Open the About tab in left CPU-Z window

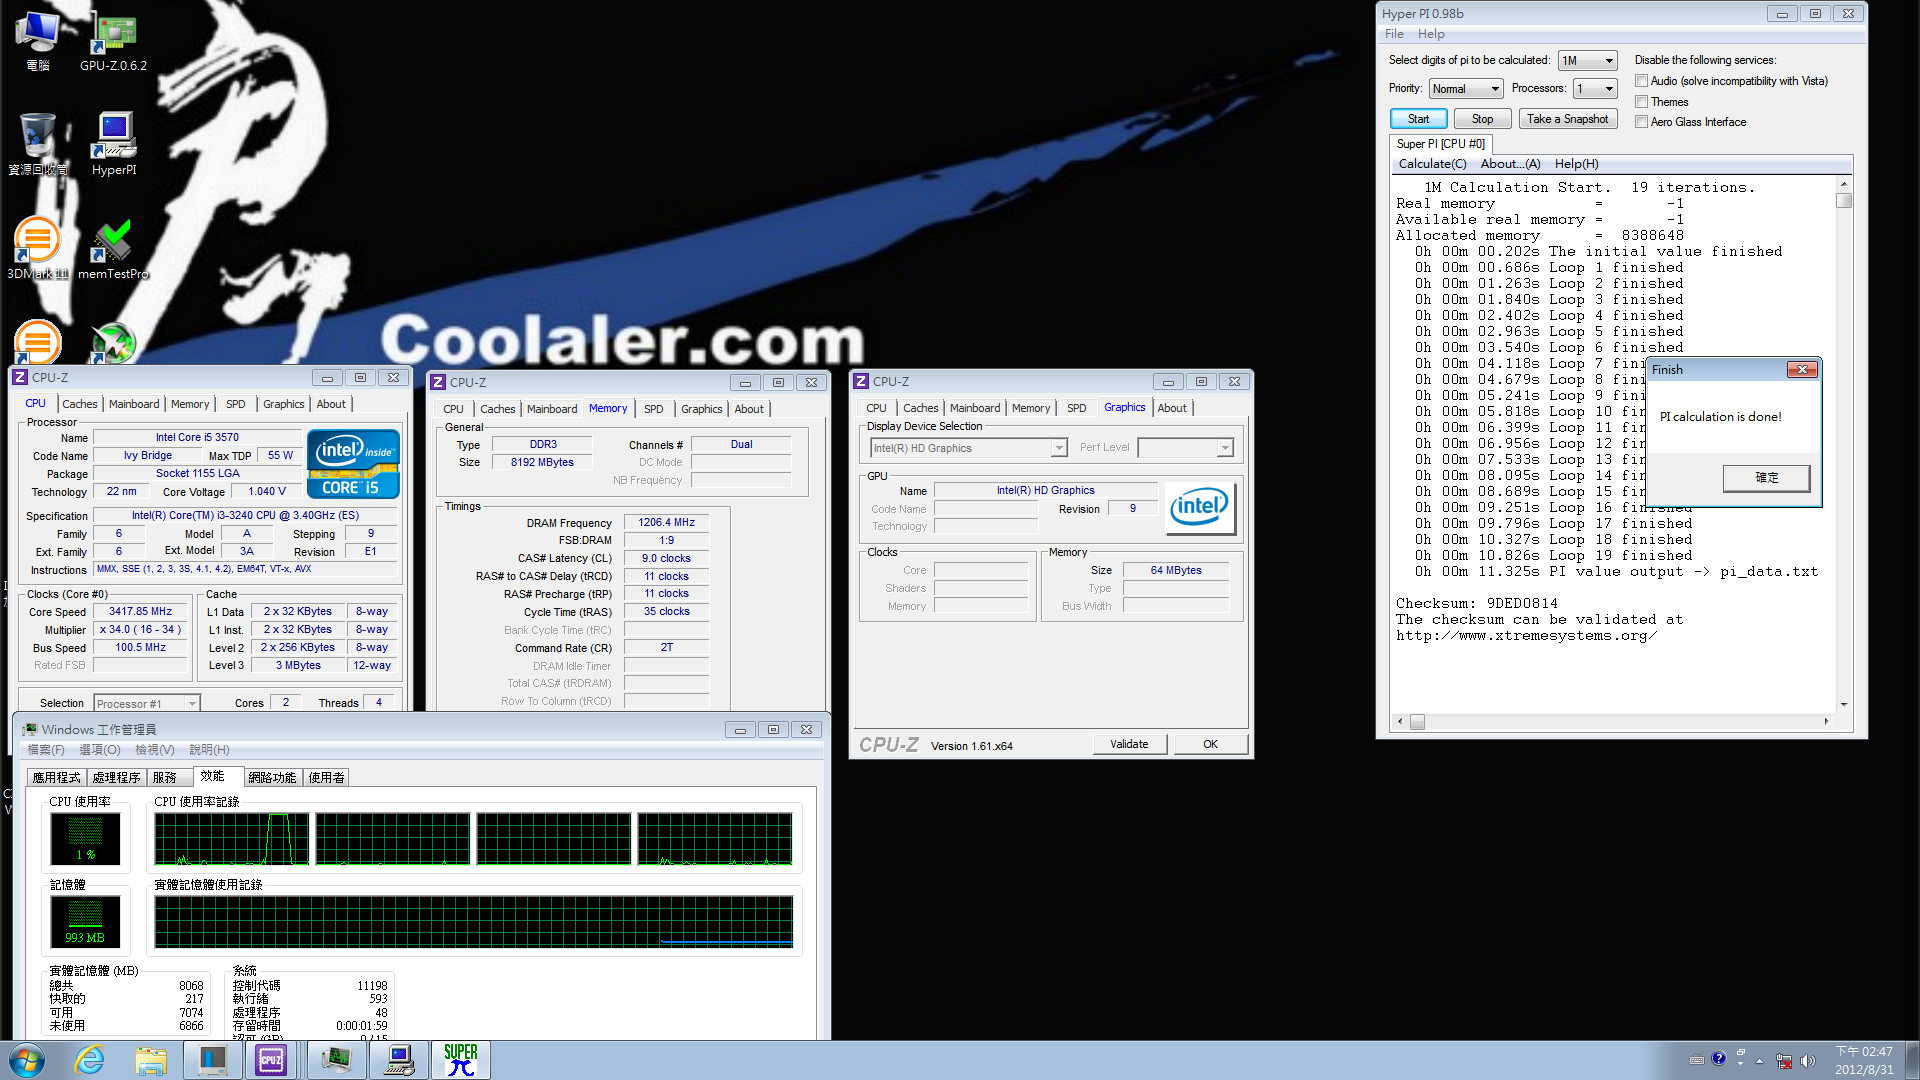(331, 404)
